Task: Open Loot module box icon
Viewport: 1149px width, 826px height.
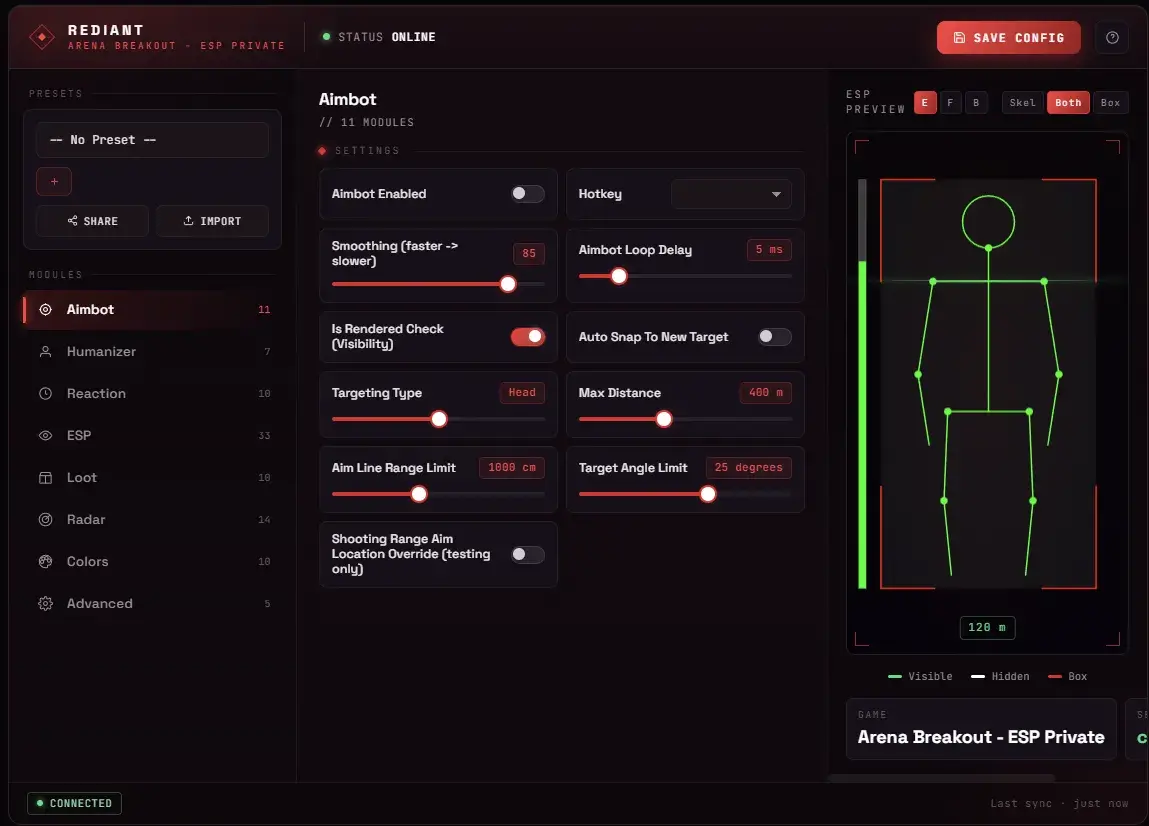Action: pyautogui.click(x=45, y=477)
